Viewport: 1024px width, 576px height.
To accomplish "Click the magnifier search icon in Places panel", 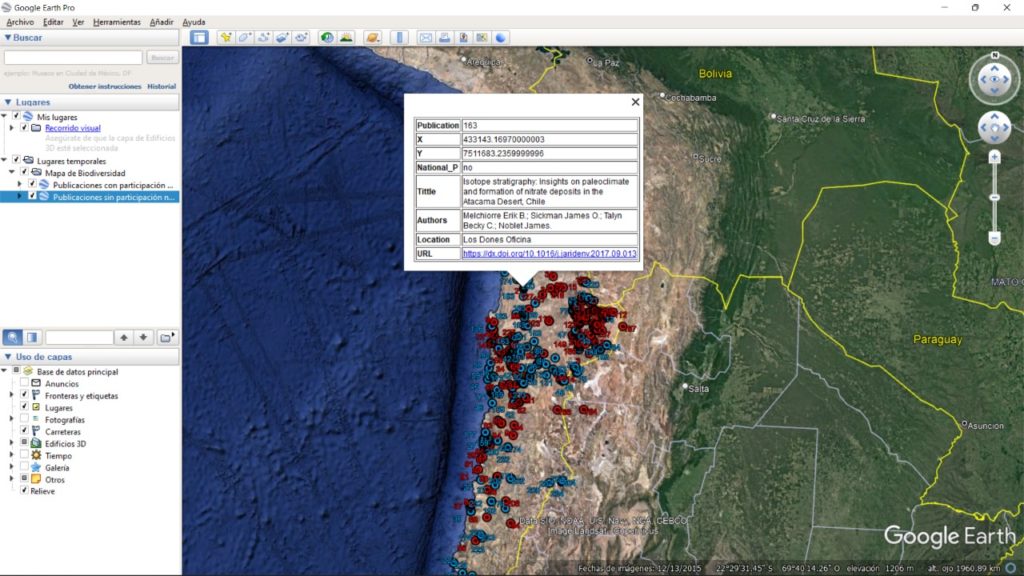I will [12, 337].
